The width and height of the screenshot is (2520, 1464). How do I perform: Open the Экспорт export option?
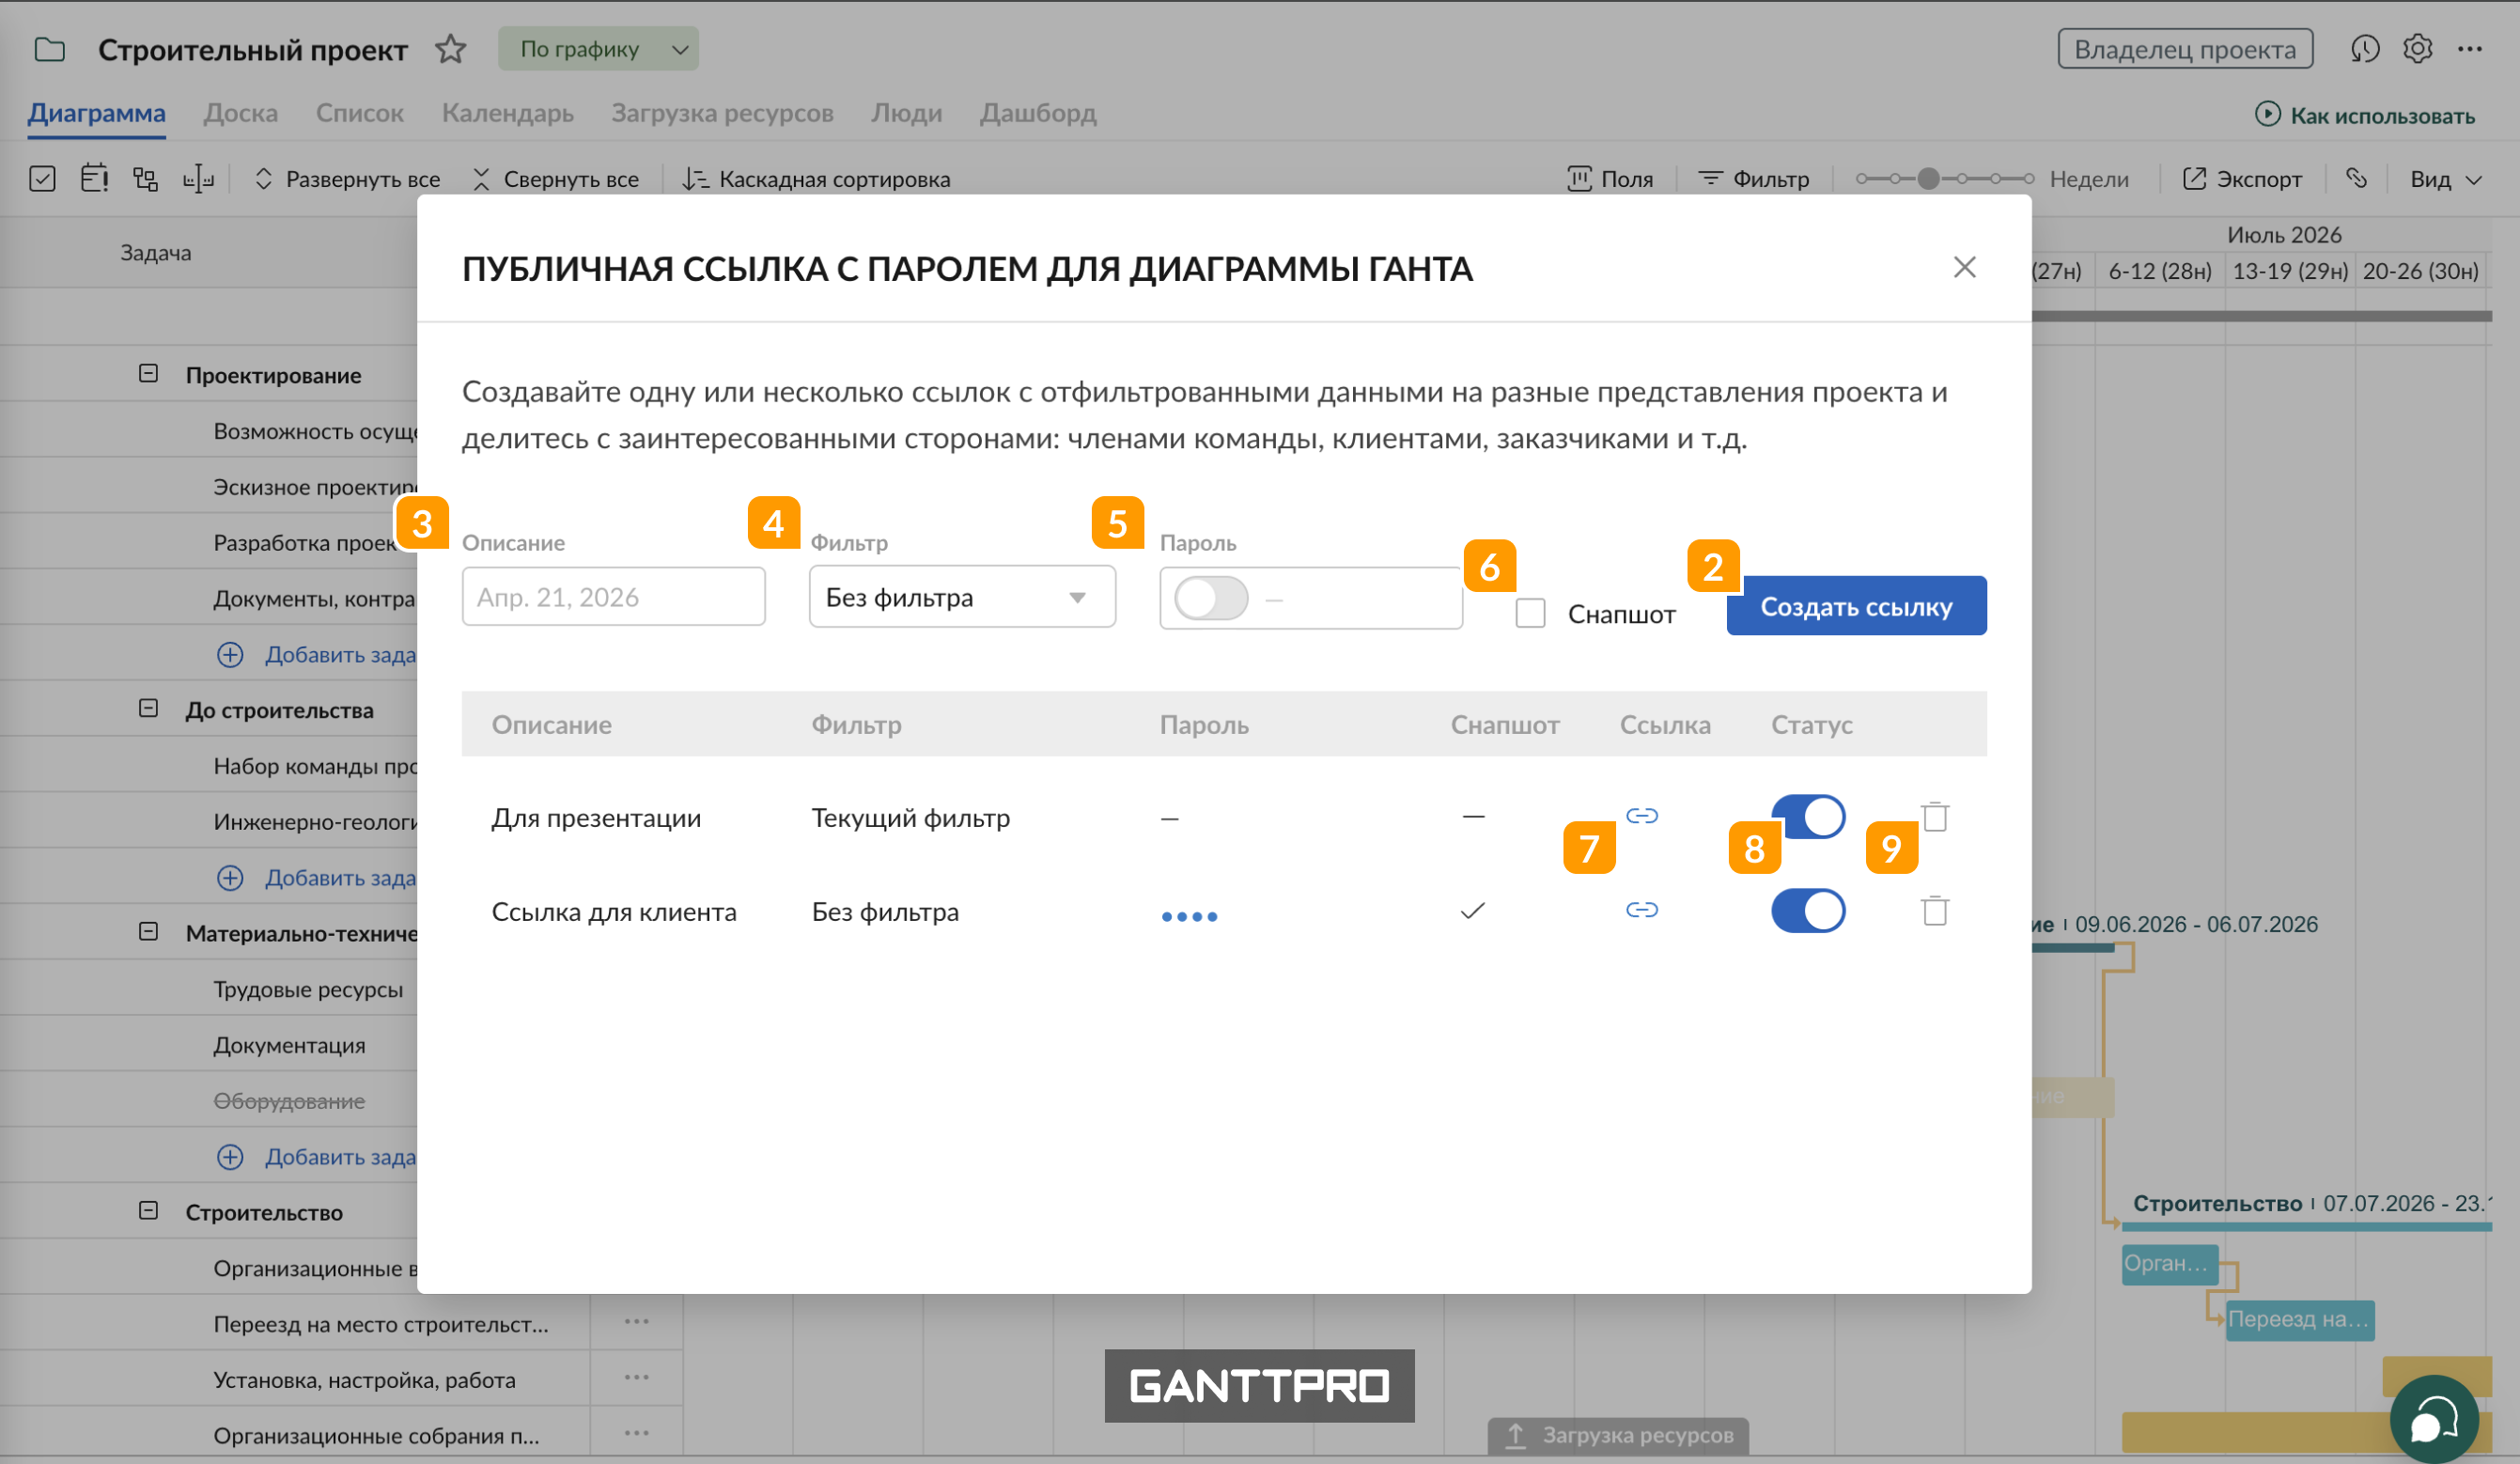click(x=2243, y=178)
